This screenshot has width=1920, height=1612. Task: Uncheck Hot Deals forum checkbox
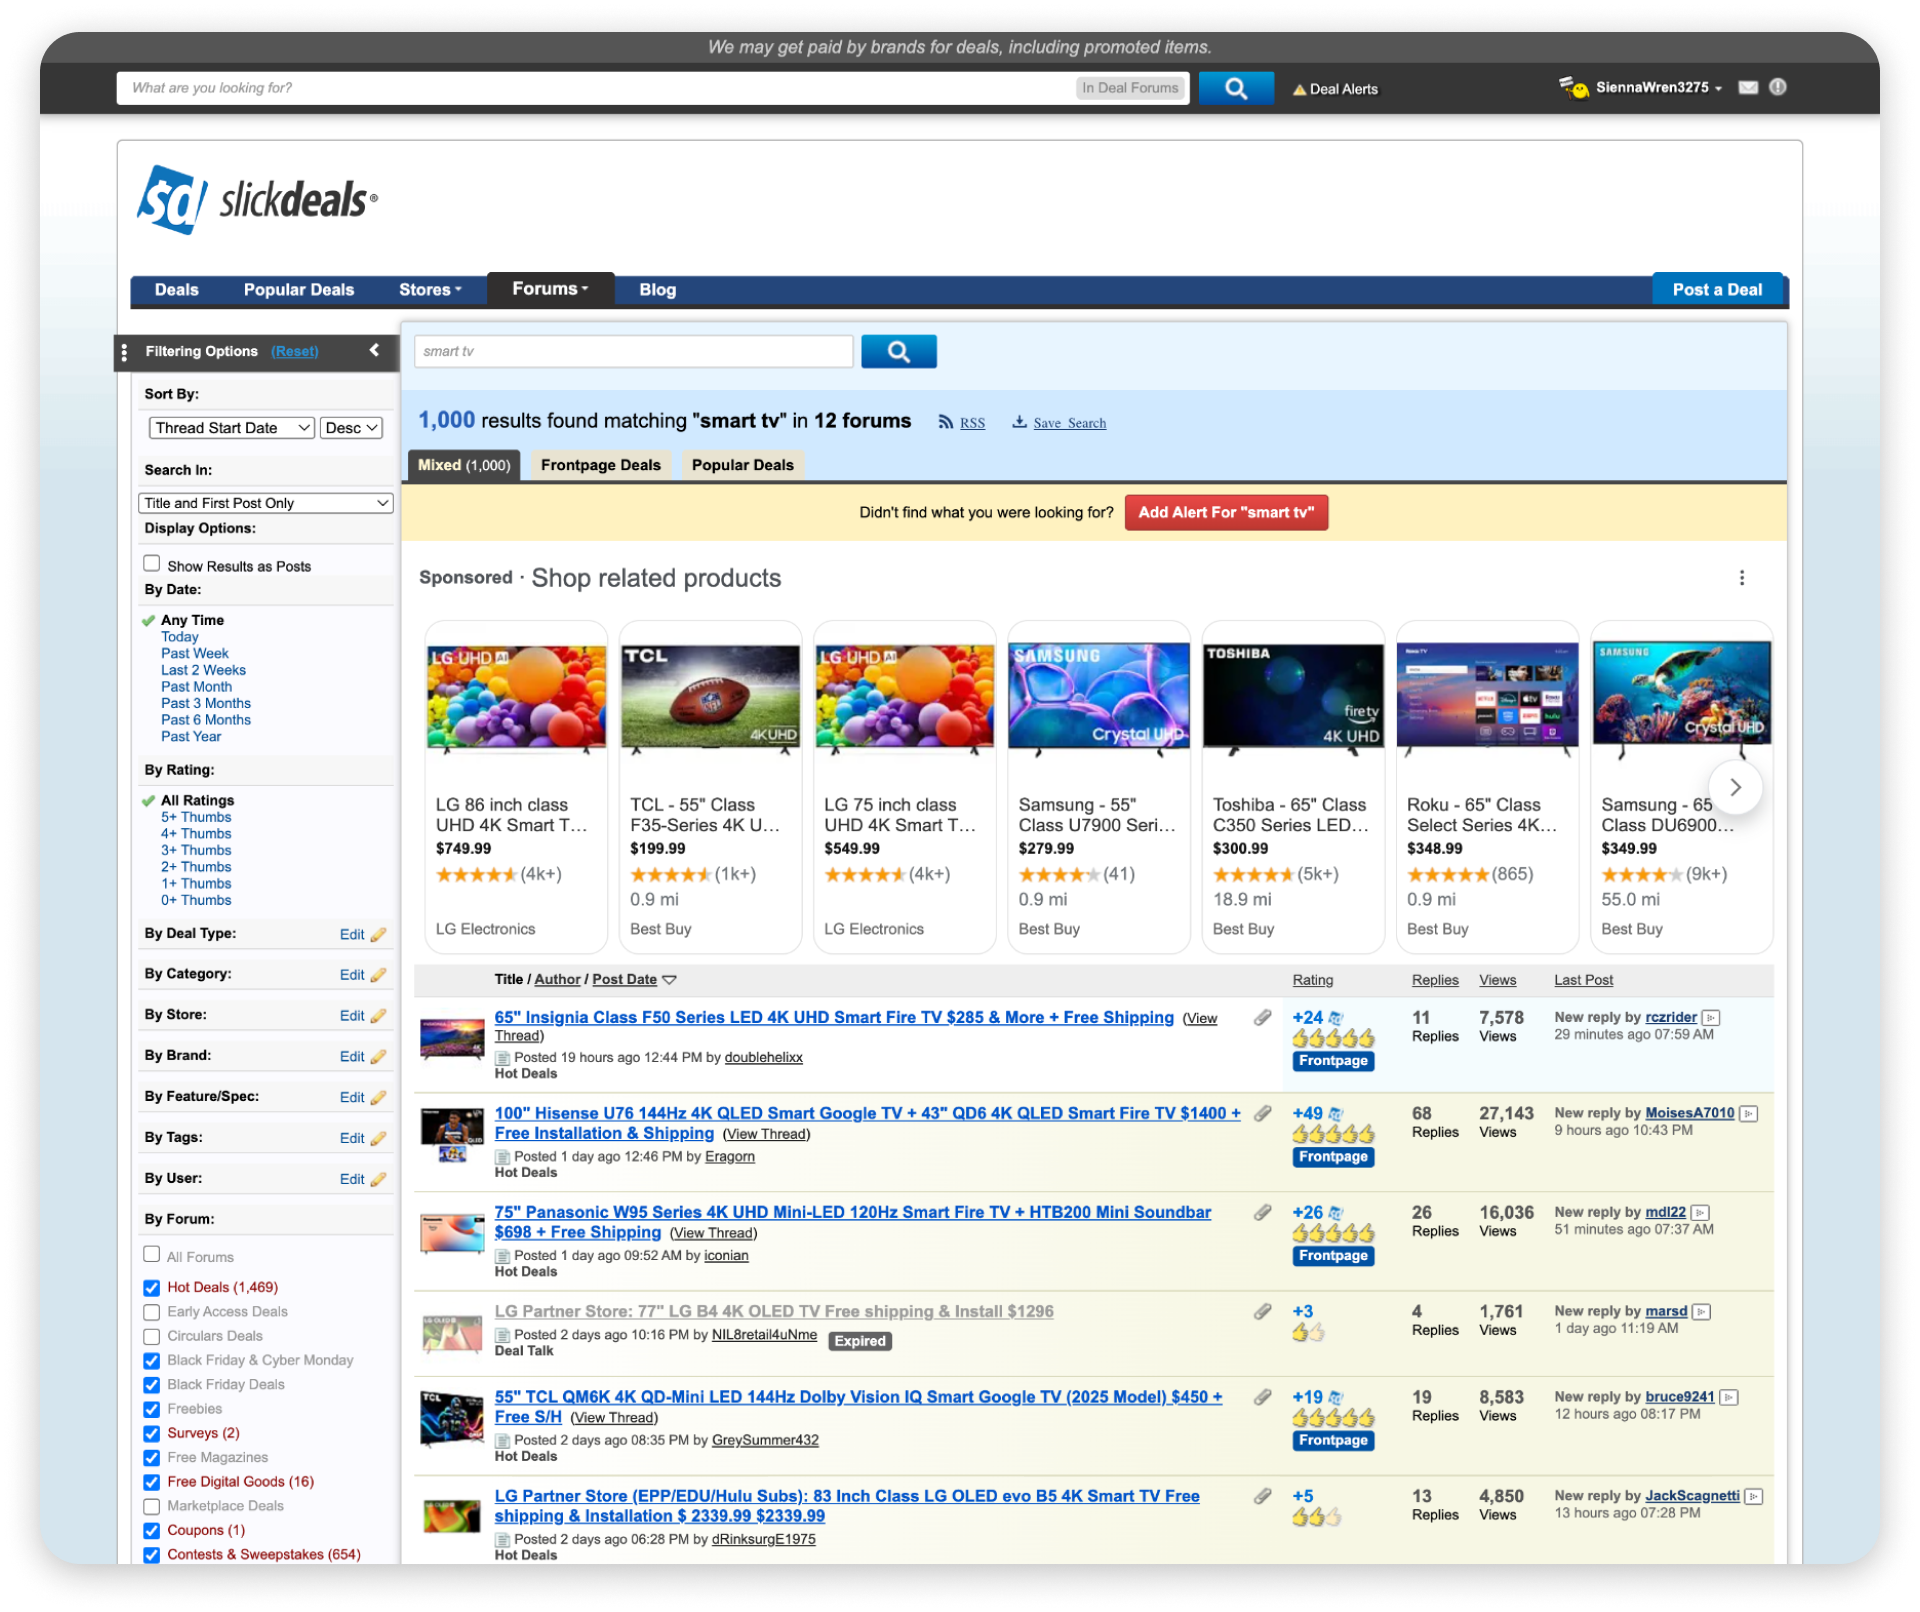coord(152,1288)
